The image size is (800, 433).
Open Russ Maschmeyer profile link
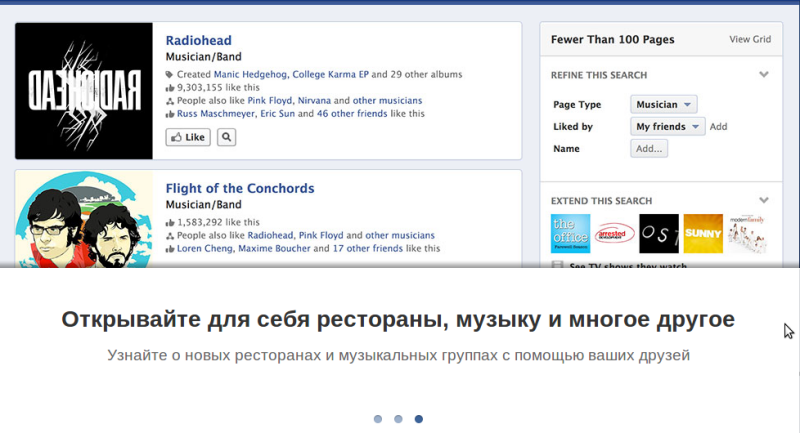pyautogui.click(x=216, y=114)
